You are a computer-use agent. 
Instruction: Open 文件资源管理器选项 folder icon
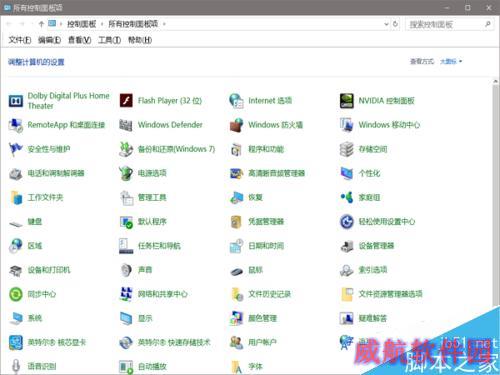click(347, 294)
